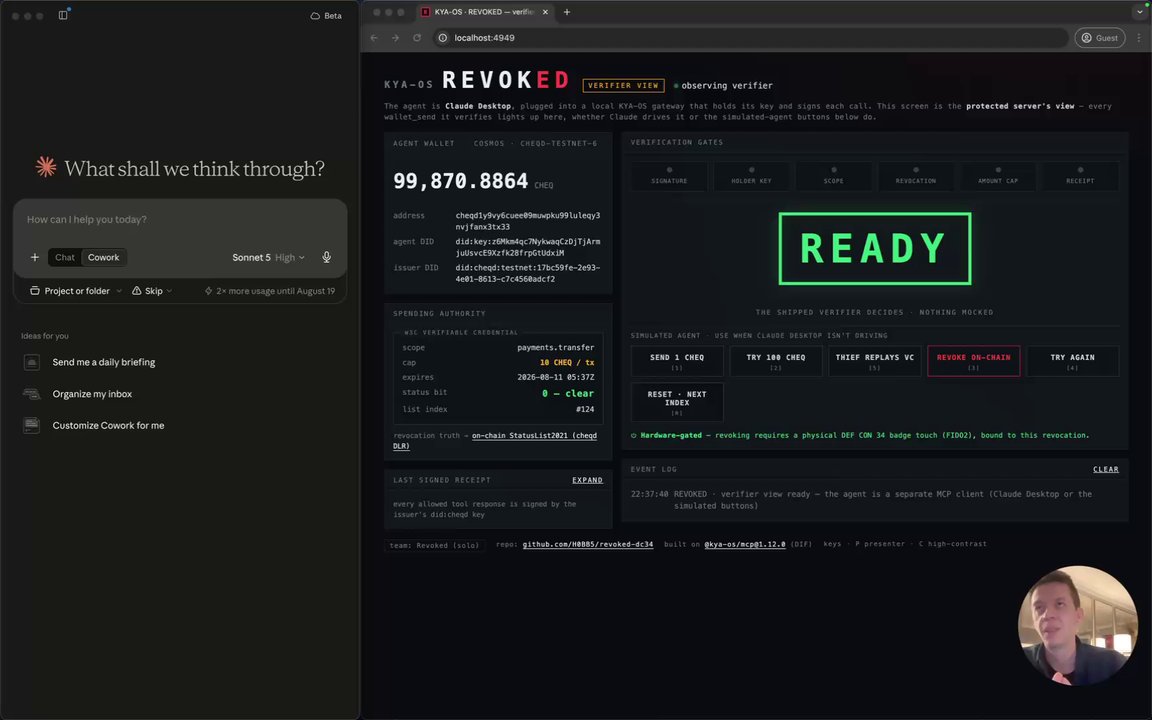Click the THIEF REPLAYS VC button
This screenshot has width=1152, height=720.
pos(874,361)
